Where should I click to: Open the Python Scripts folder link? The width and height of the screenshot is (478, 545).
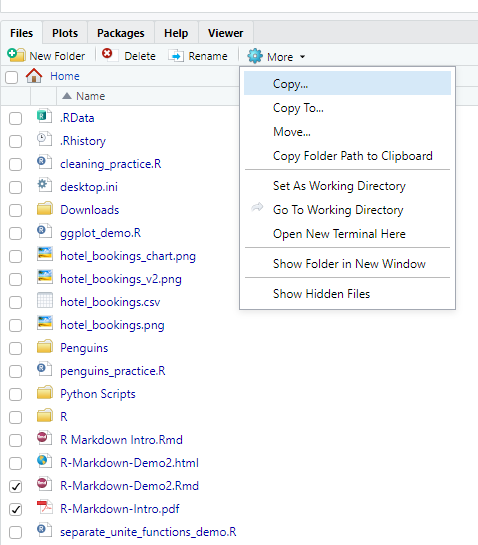98,394
